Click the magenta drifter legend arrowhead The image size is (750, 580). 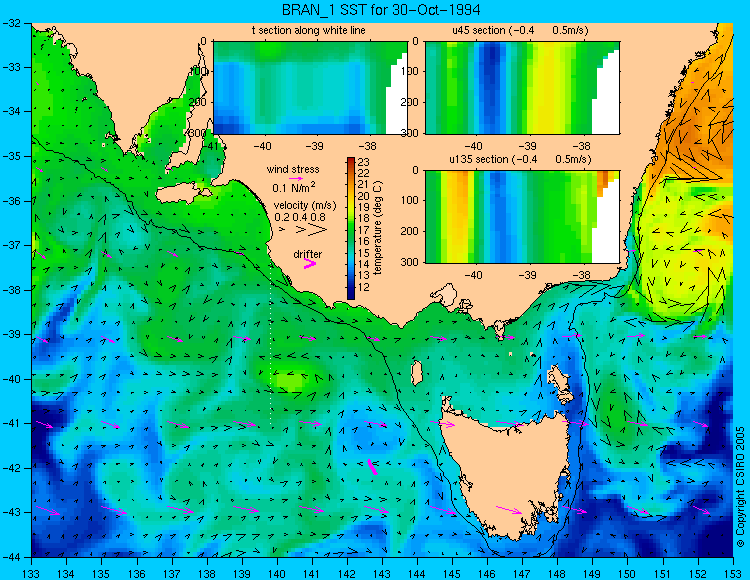(x=310, y=263)
